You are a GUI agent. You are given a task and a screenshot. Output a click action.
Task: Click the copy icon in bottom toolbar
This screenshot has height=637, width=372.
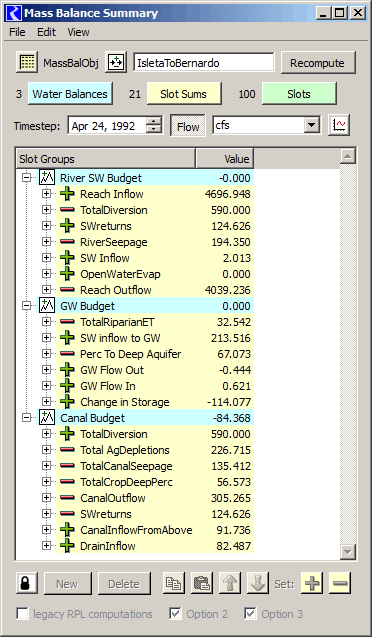[x=174, y=583]
